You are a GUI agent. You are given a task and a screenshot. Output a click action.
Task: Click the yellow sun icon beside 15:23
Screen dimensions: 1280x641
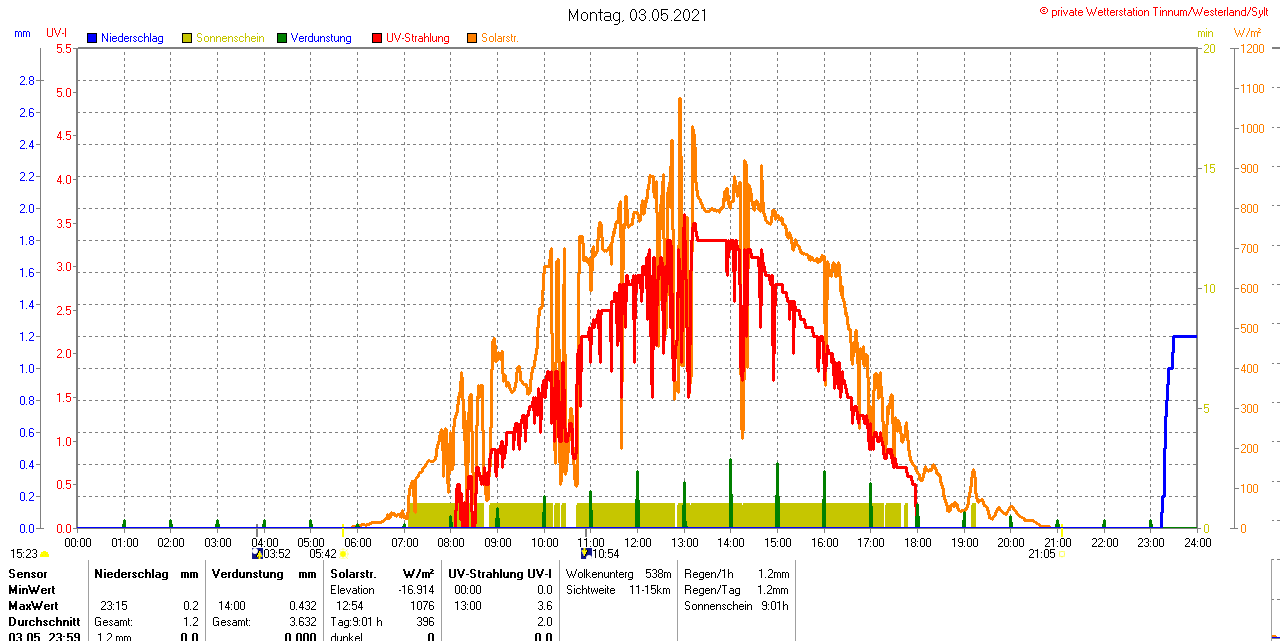coord(44,553)
